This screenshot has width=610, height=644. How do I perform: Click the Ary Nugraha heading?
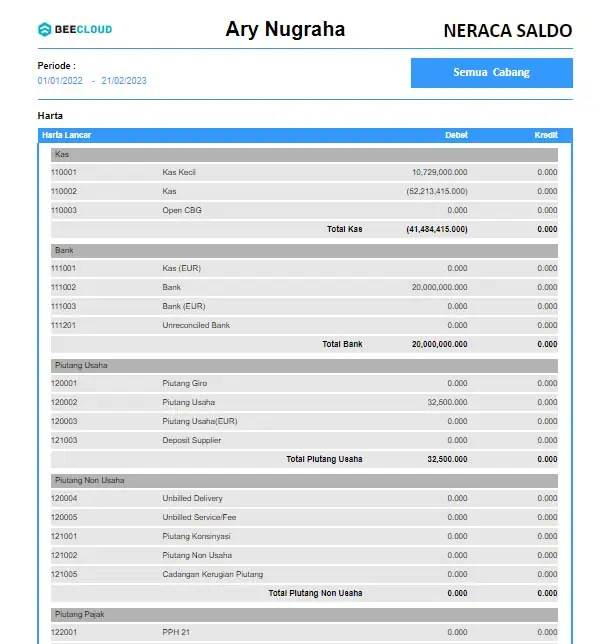(285, 29)
